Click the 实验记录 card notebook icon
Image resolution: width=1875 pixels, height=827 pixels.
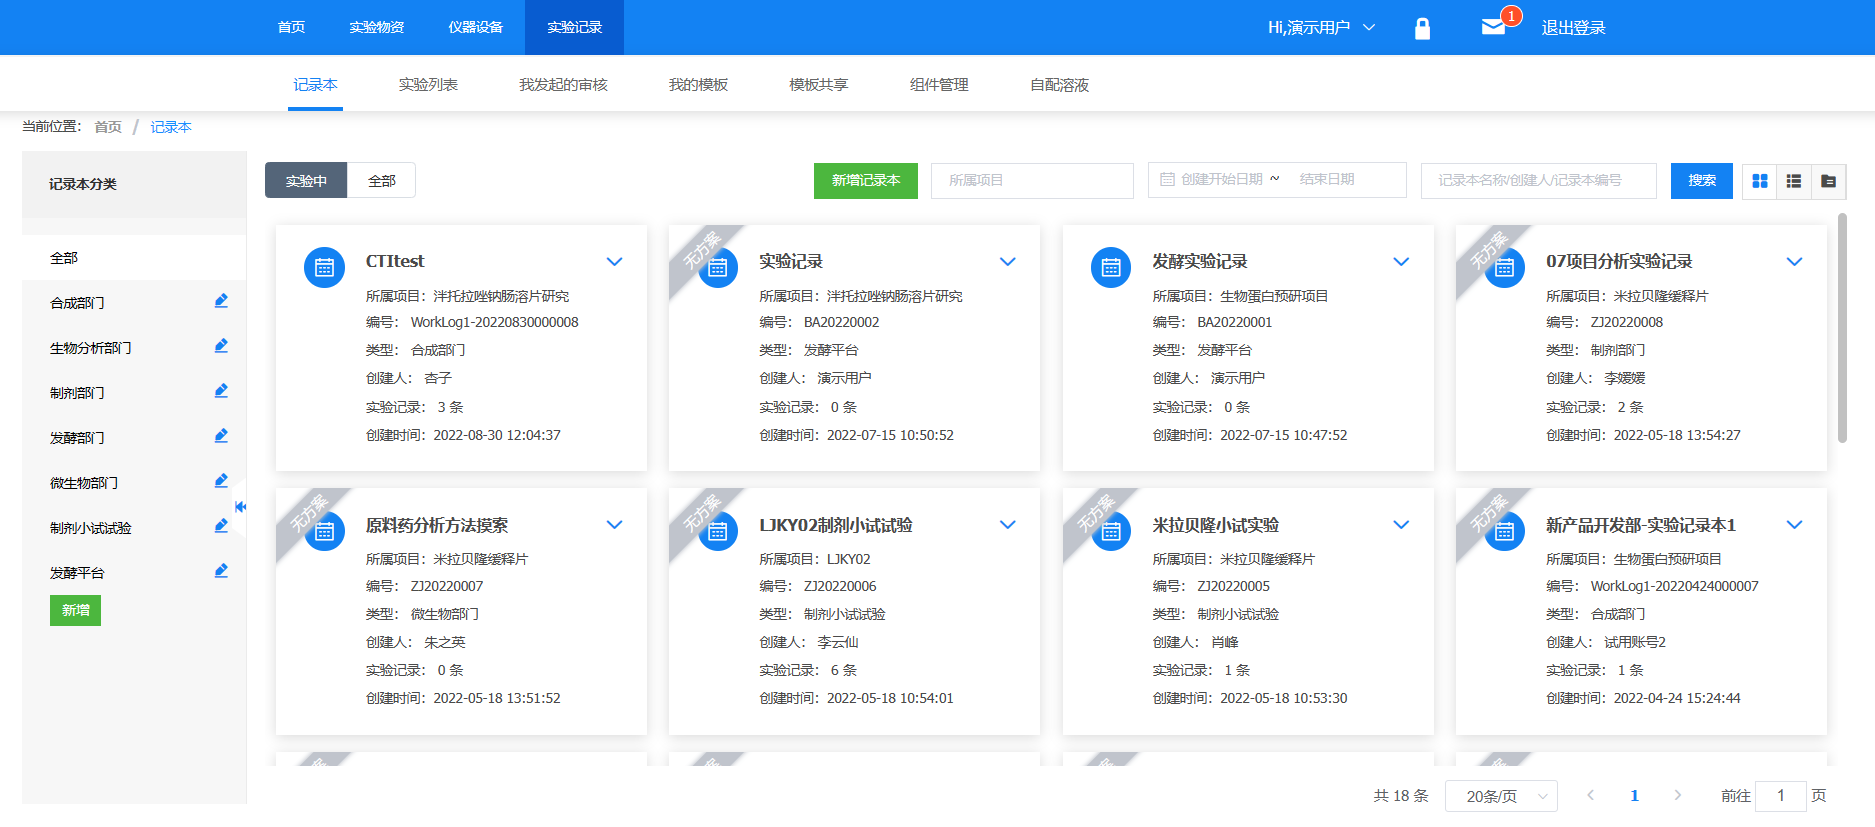coord(718,267)
